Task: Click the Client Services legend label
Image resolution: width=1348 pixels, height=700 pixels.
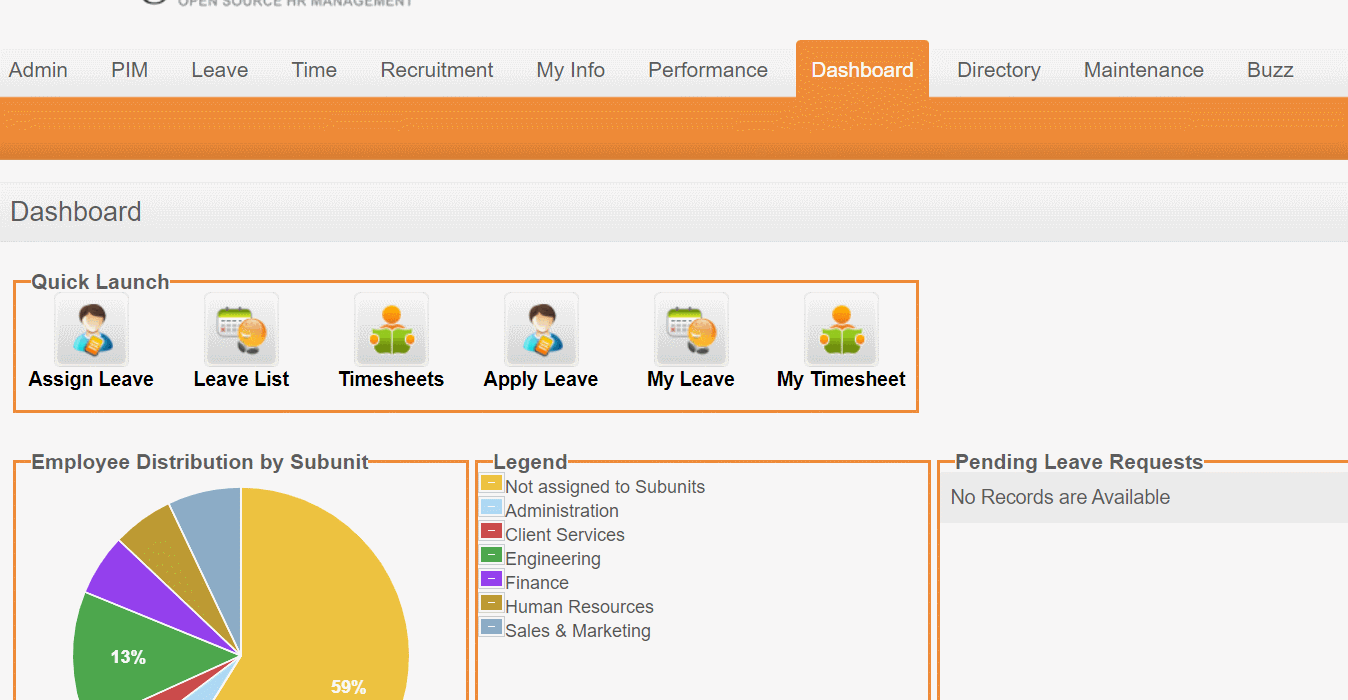Action: (x=565, y=535)
